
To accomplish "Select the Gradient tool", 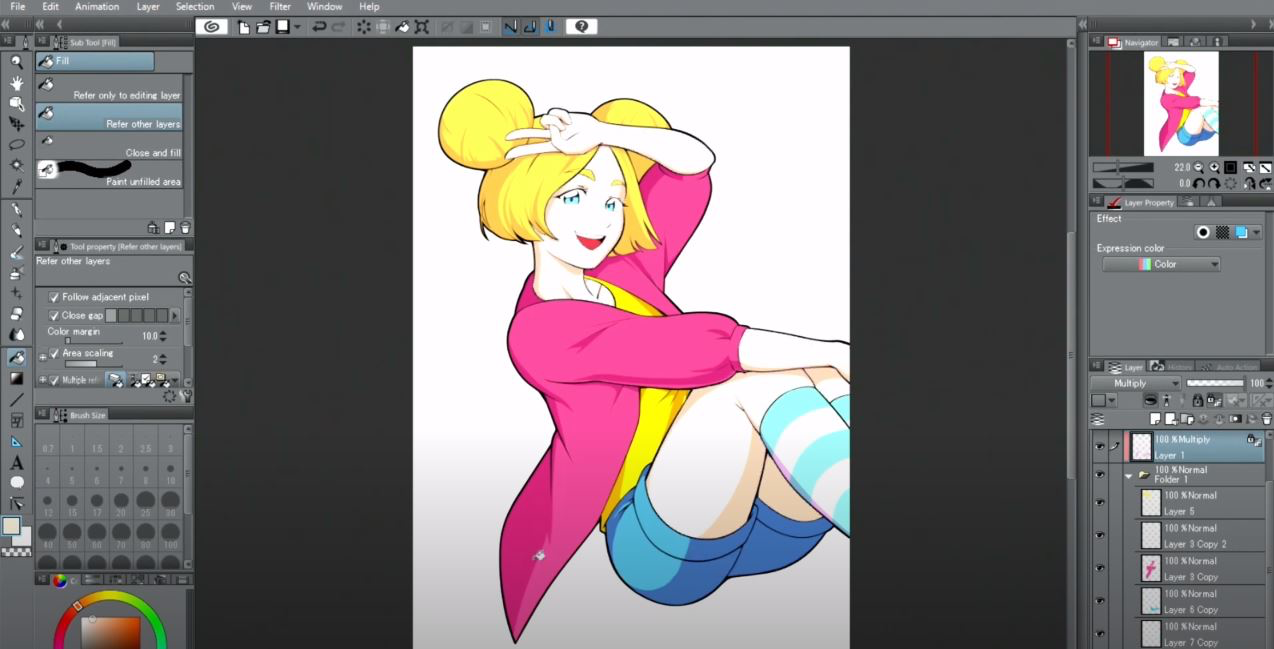I will pos(16,377).
